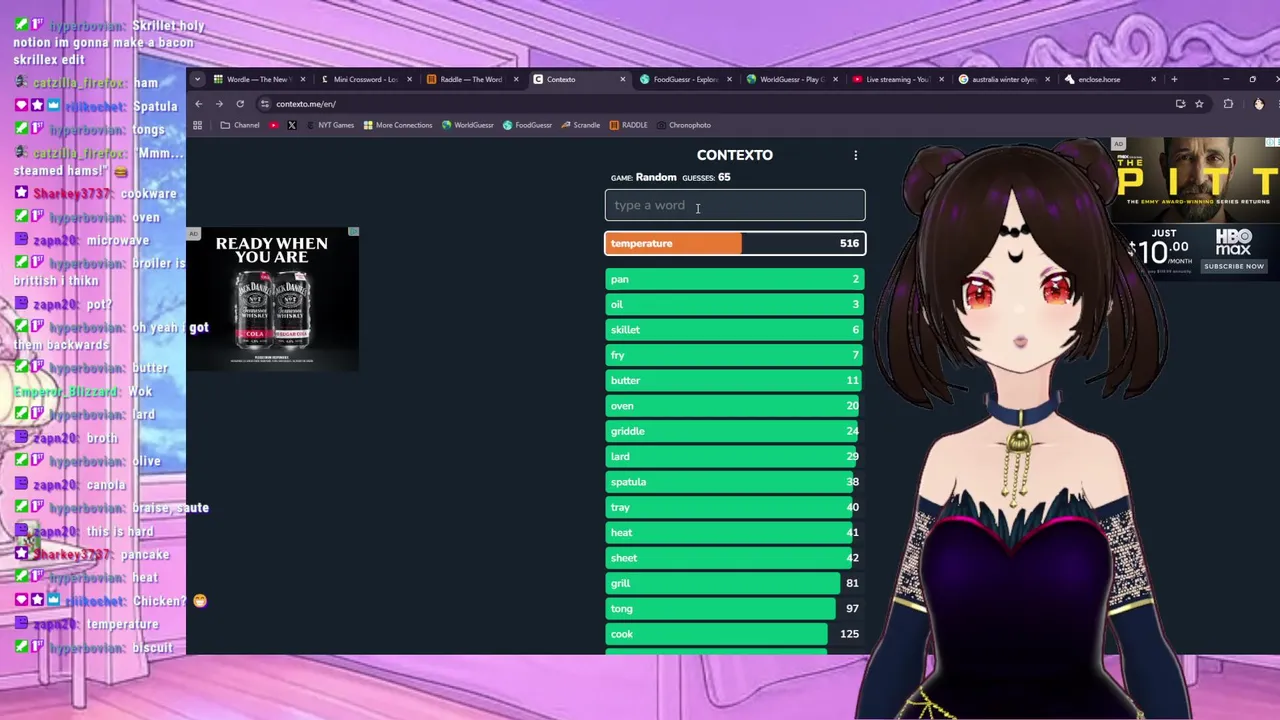Select the 'sheet' guess row
1280x720 pixels.
[x=735, y=557]
